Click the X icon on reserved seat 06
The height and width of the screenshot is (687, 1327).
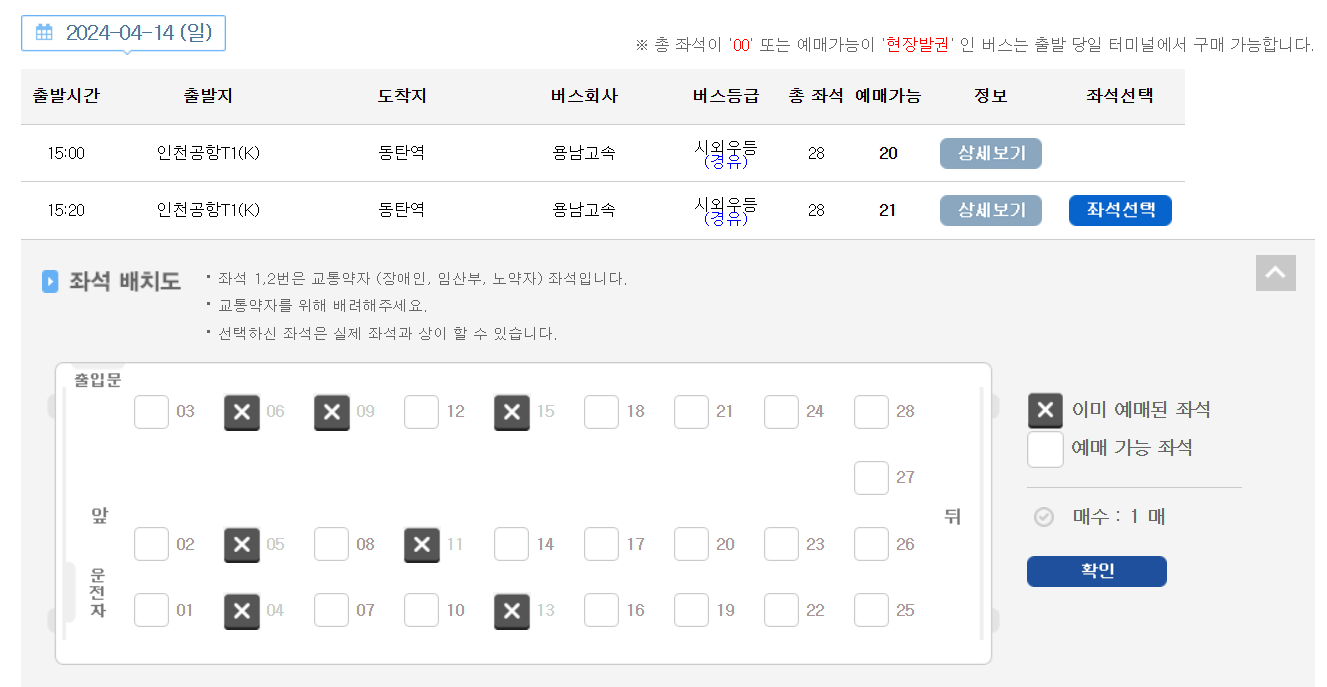pos(241,411)
